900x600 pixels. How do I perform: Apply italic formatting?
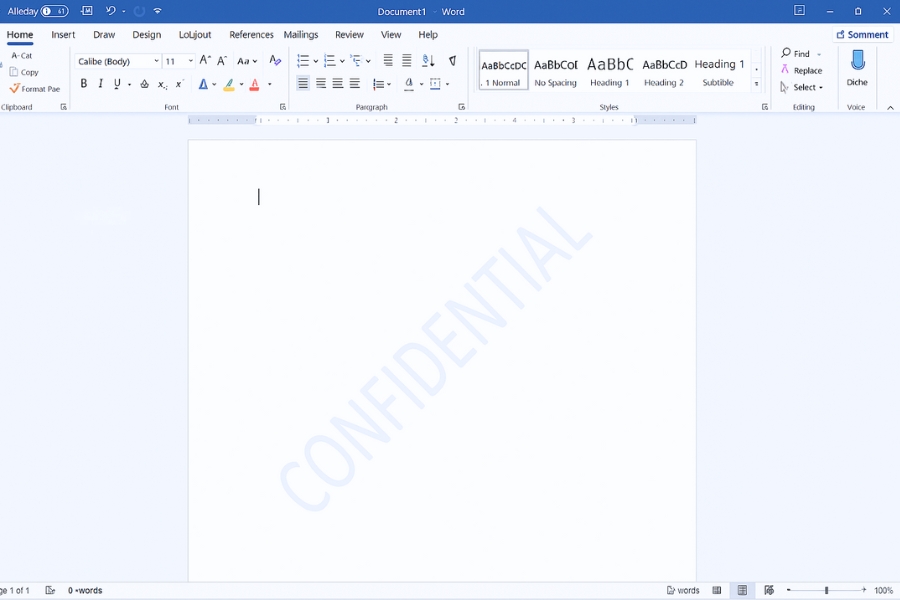point(99,83)
